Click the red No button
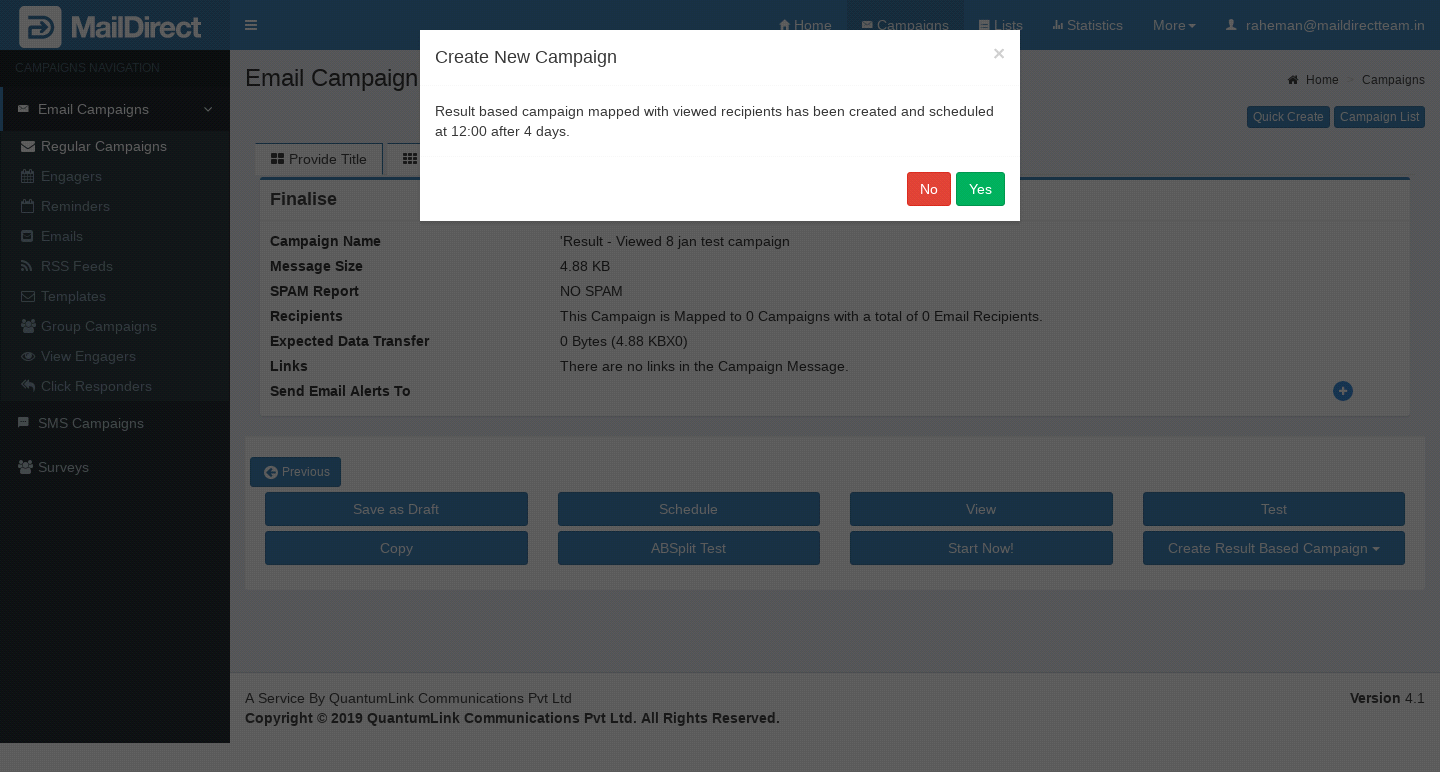 928,189
